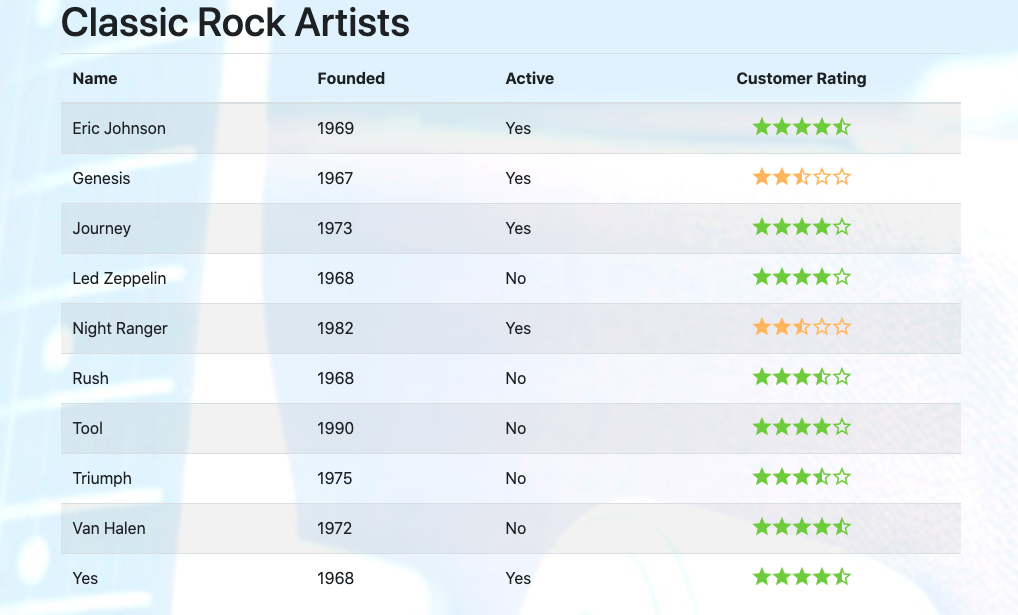Viewport: 1018px width, 615px height.
Task: Click the 1982 founded cell for Night Ranger
Action: (x=335, y=328)
